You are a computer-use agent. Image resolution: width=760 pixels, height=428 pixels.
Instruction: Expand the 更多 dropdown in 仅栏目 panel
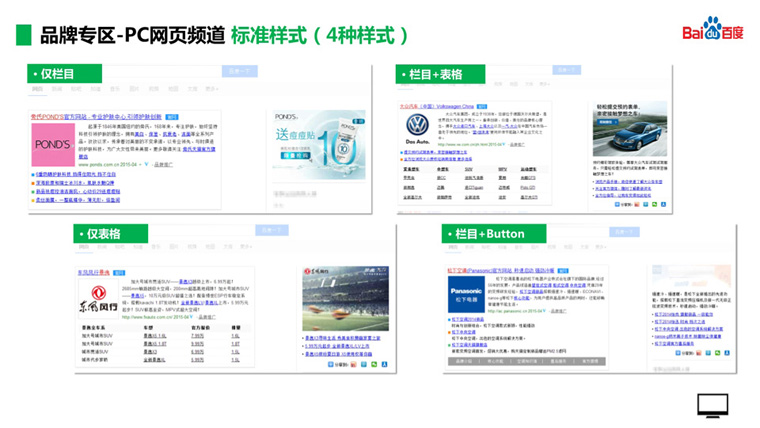[212, 89]
